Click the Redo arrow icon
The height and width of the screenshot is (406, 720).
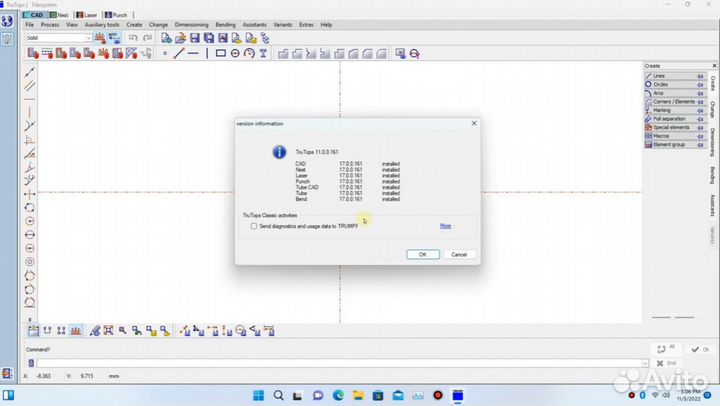point(147,38)
